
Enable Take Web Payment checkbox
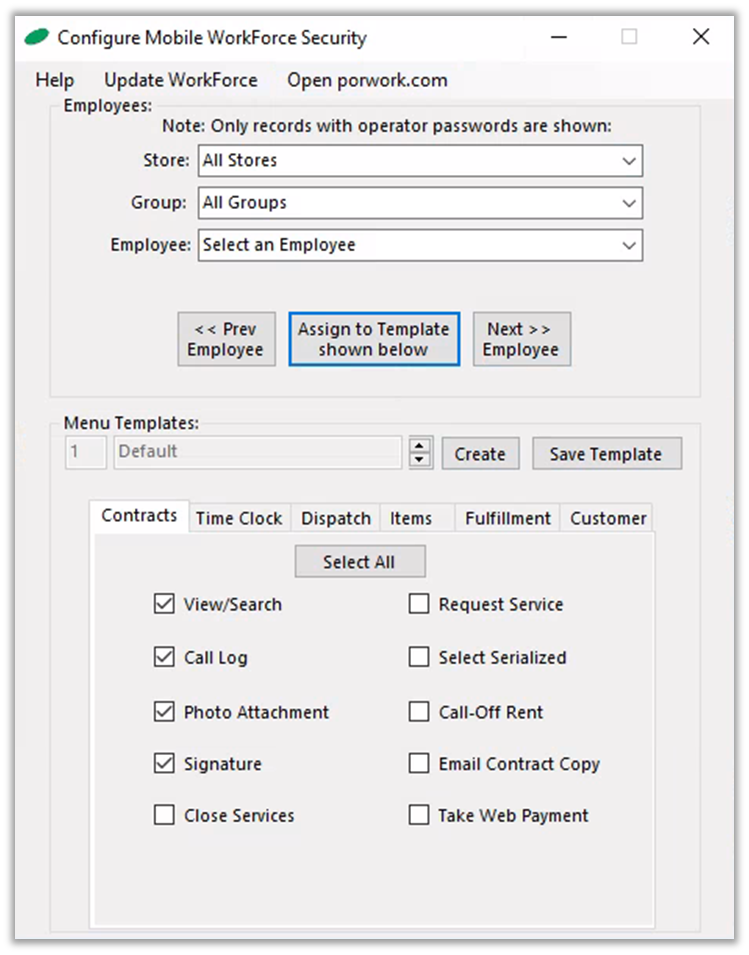coord(419,815)
